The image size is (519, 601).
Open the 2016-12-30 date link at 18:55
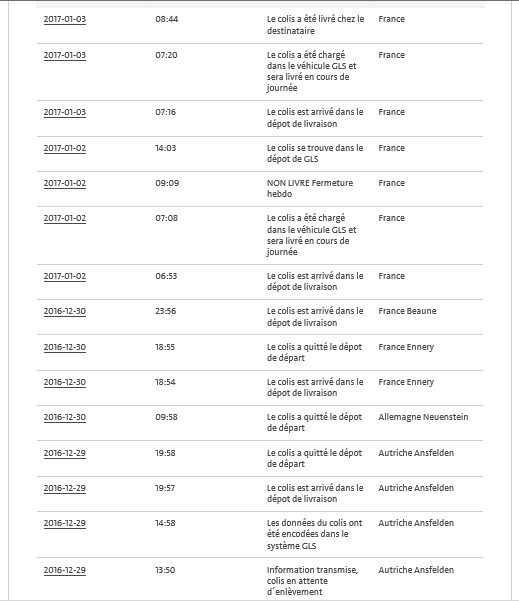65,347
